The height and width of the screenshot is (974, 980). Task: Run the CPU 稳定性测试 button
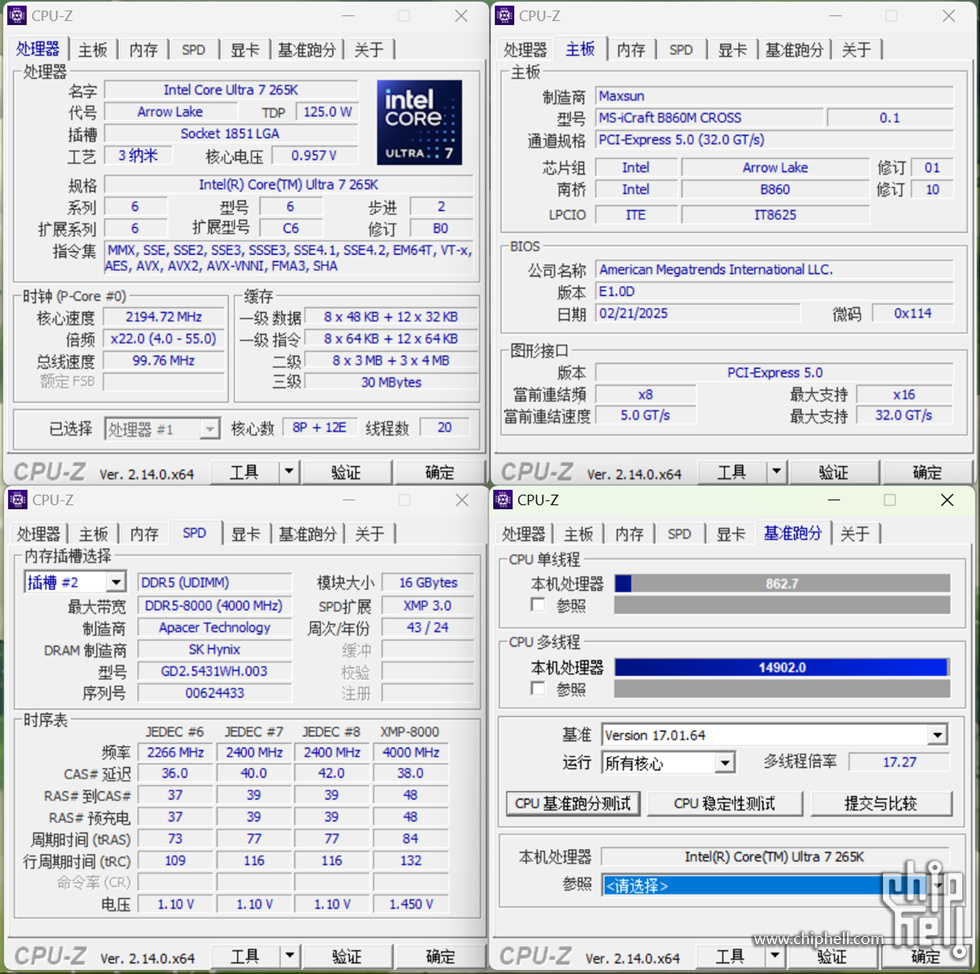click(724, 803)
